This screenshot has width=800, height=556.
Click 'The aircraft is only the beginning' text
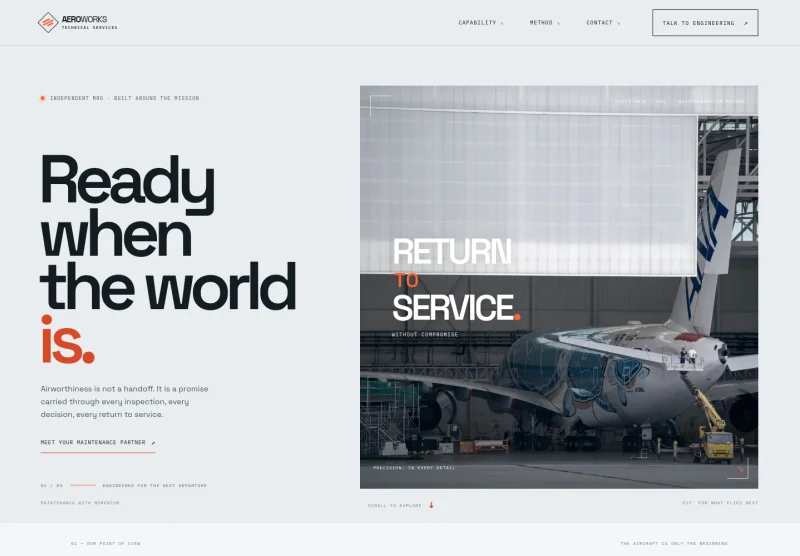(674, 544)
